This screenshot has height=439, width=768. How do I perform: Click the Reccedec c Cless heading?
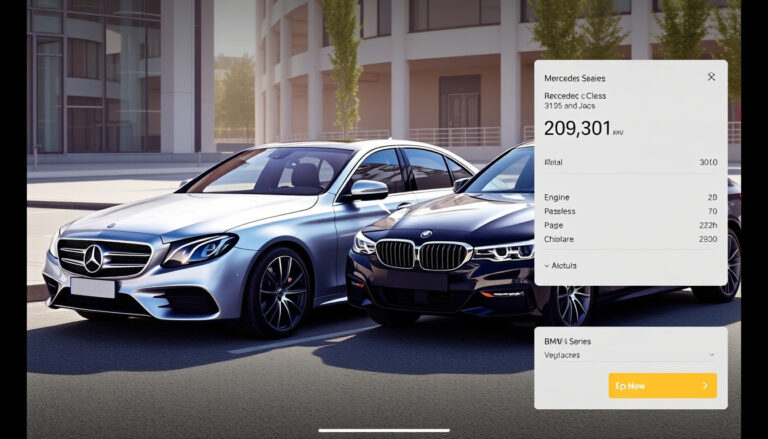tap(575, 96)
